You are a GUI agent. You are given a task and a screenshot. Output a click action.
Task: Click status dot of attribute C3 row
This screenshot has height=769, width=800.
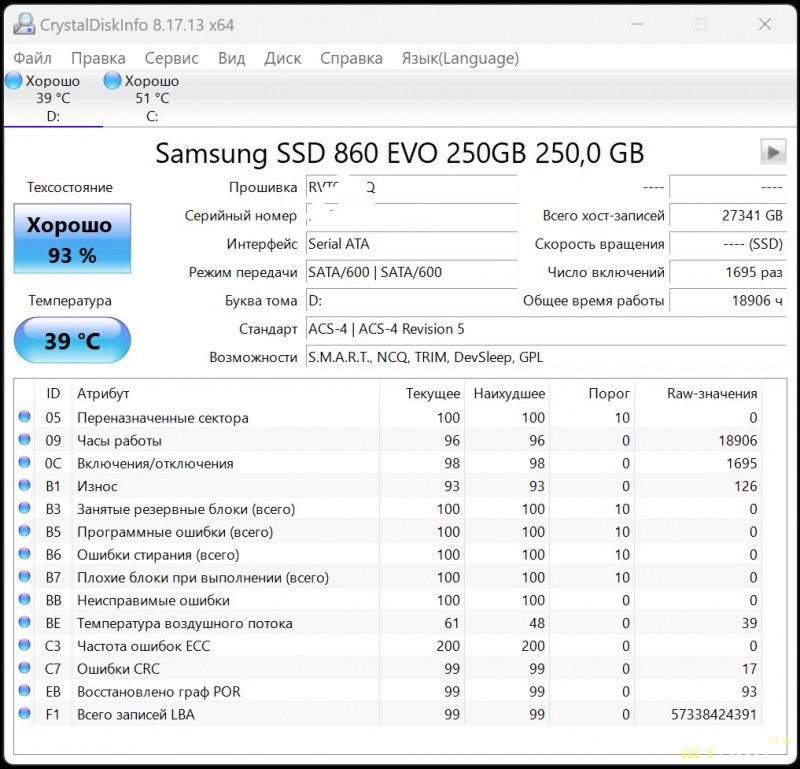(24, 645)
